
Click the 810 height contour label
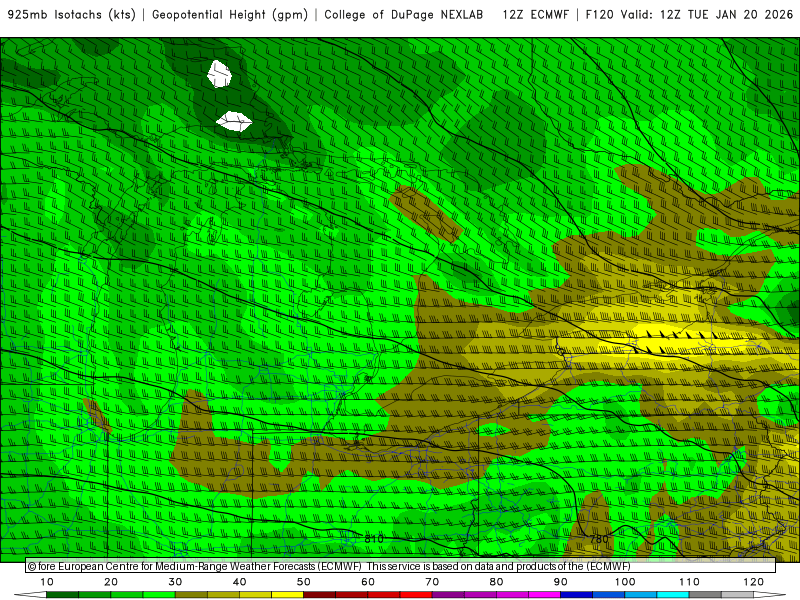click(x=373, y=539)
